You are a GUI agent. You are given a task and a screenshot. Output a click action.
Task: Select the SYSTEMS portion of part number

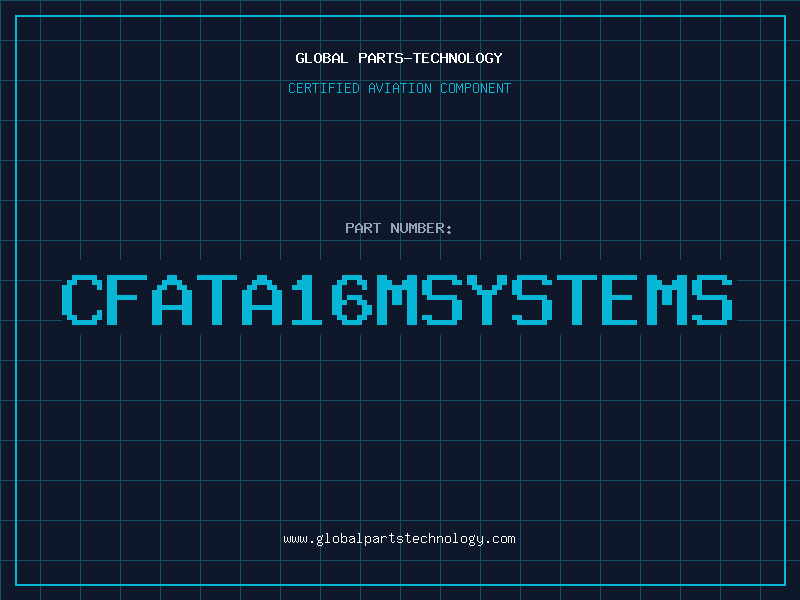pyautogui.click(x=578, y=299)
